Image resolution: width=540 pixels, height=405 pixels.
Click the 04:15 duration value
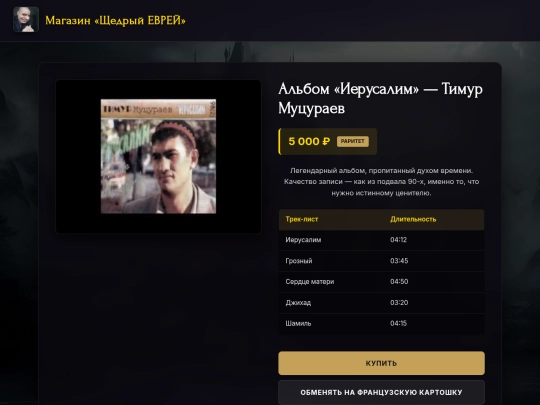(x=398, y=323)
